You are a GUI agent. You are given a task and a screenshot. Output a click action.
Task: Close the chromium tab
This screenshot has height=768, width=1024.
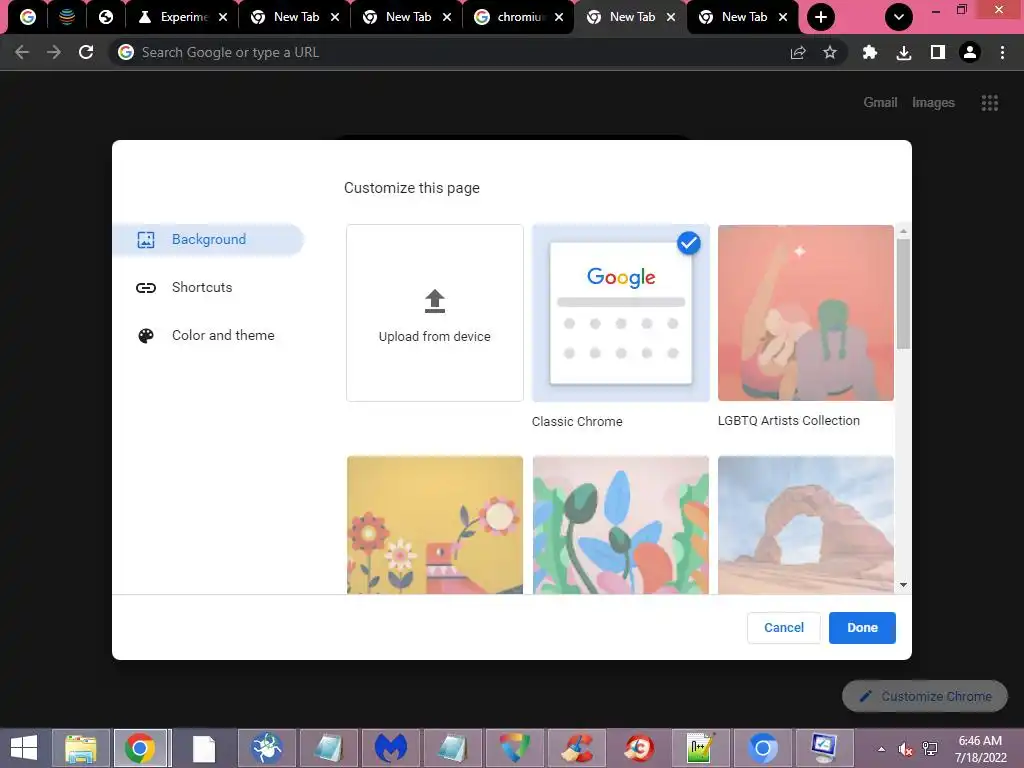click(x=559, y=17)
